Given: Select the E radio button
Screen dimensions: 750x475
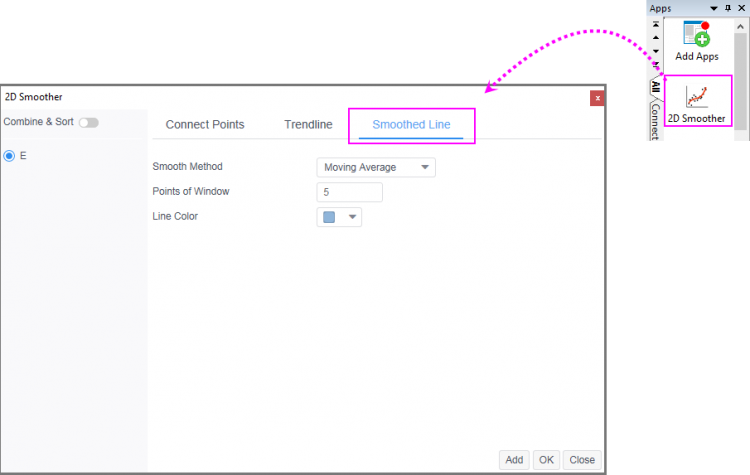Looking at the screenshot, I should tap(9, 156).
